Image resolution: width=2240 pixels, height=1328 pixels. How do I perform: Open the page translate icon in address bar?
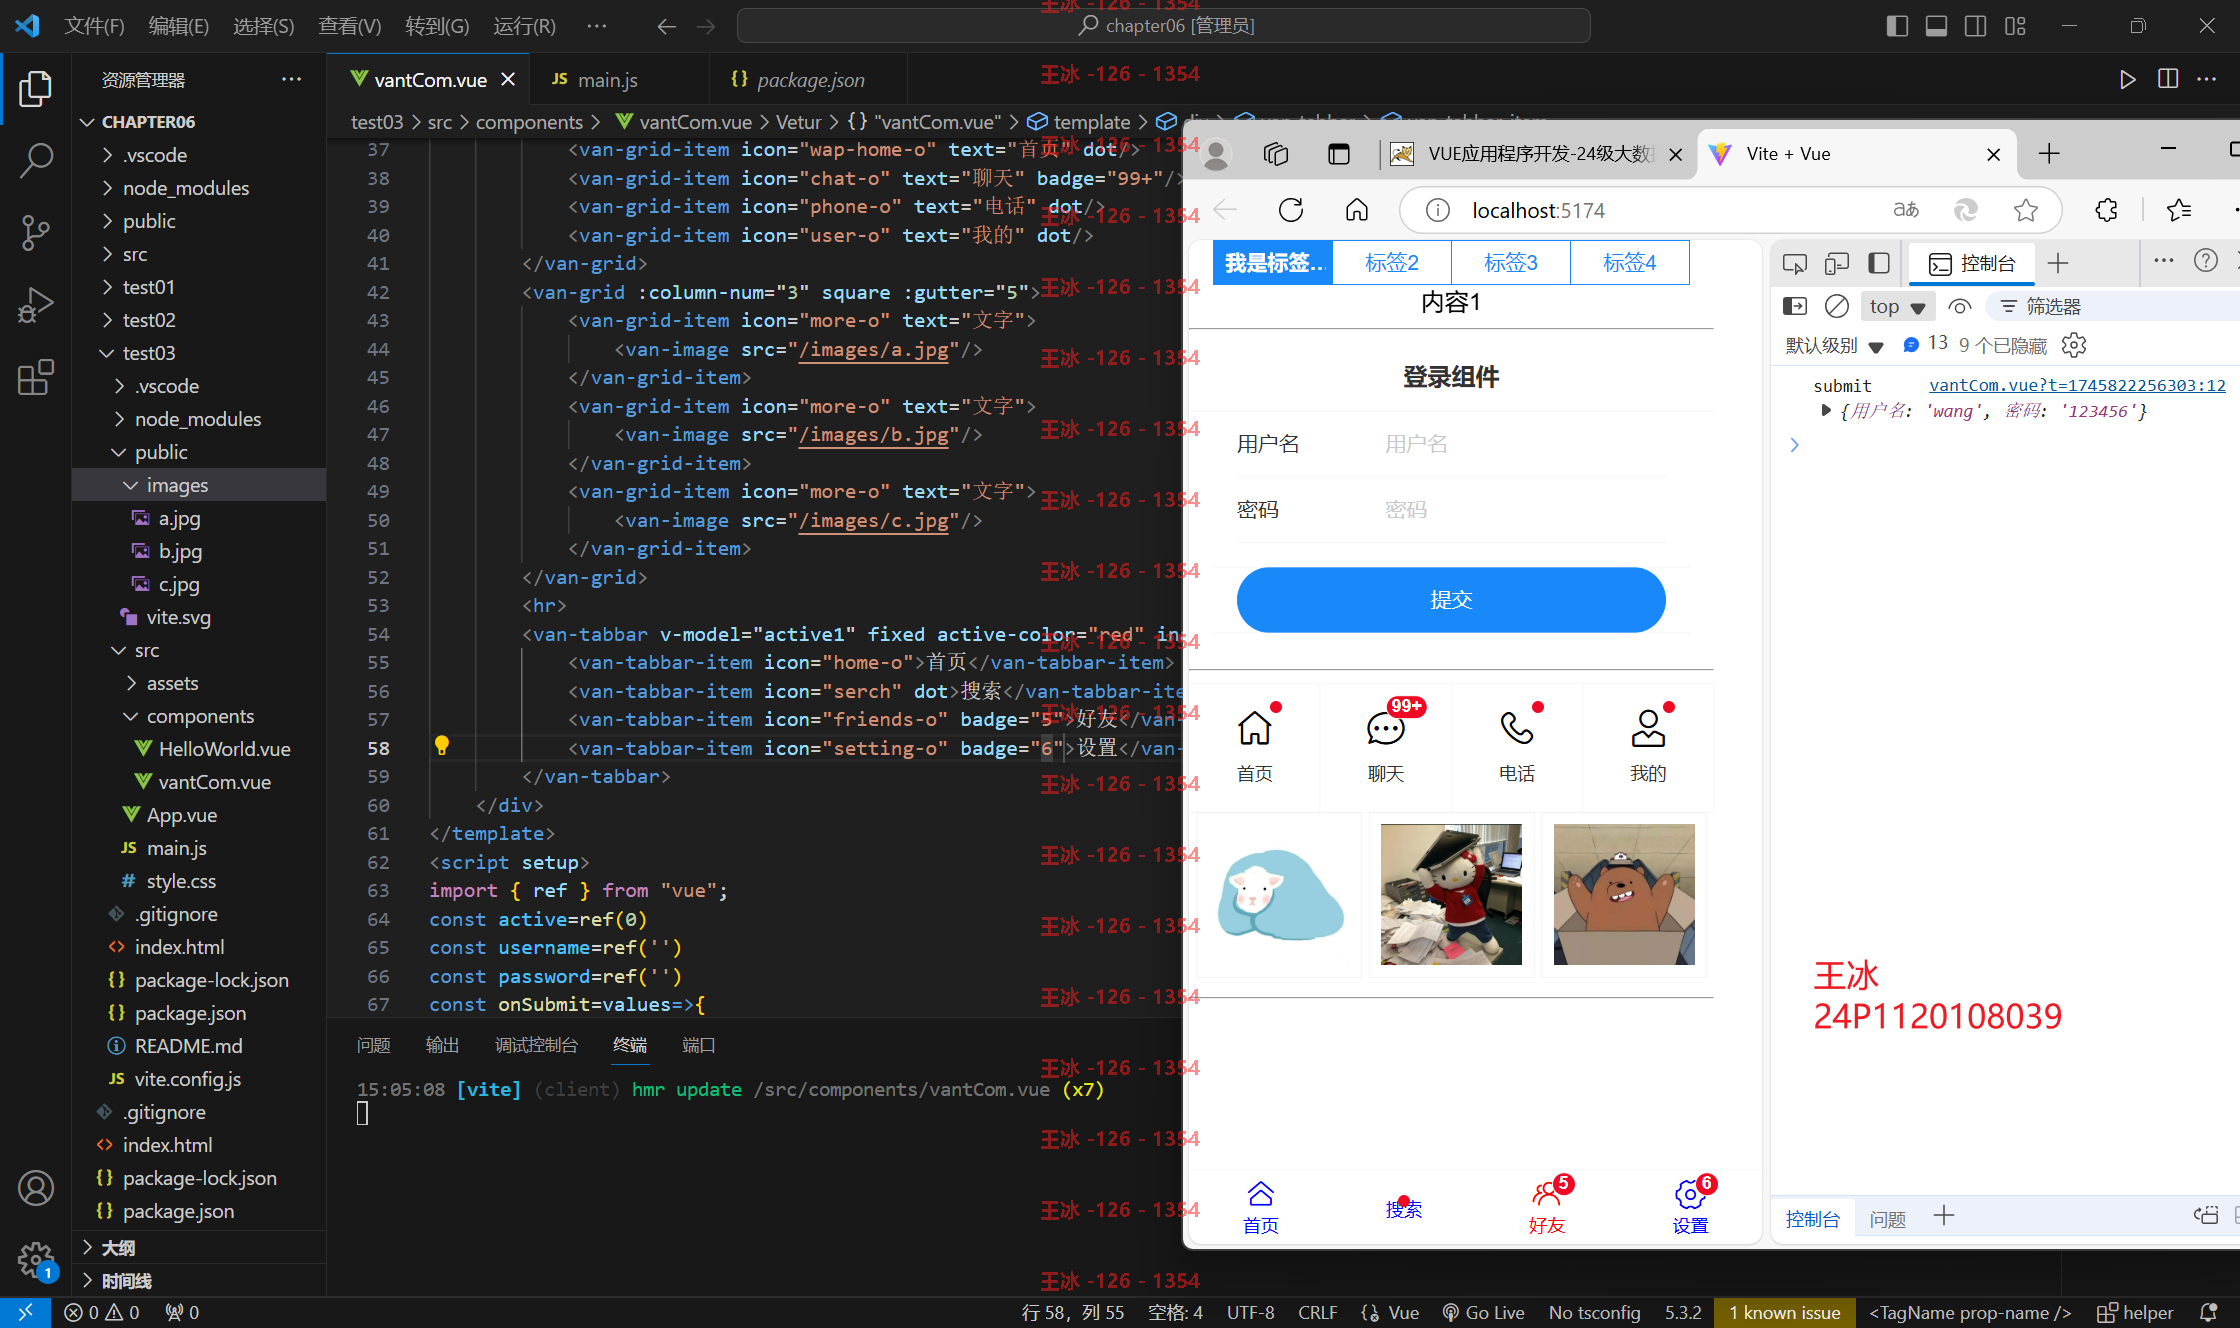(x=1906, y=210)
